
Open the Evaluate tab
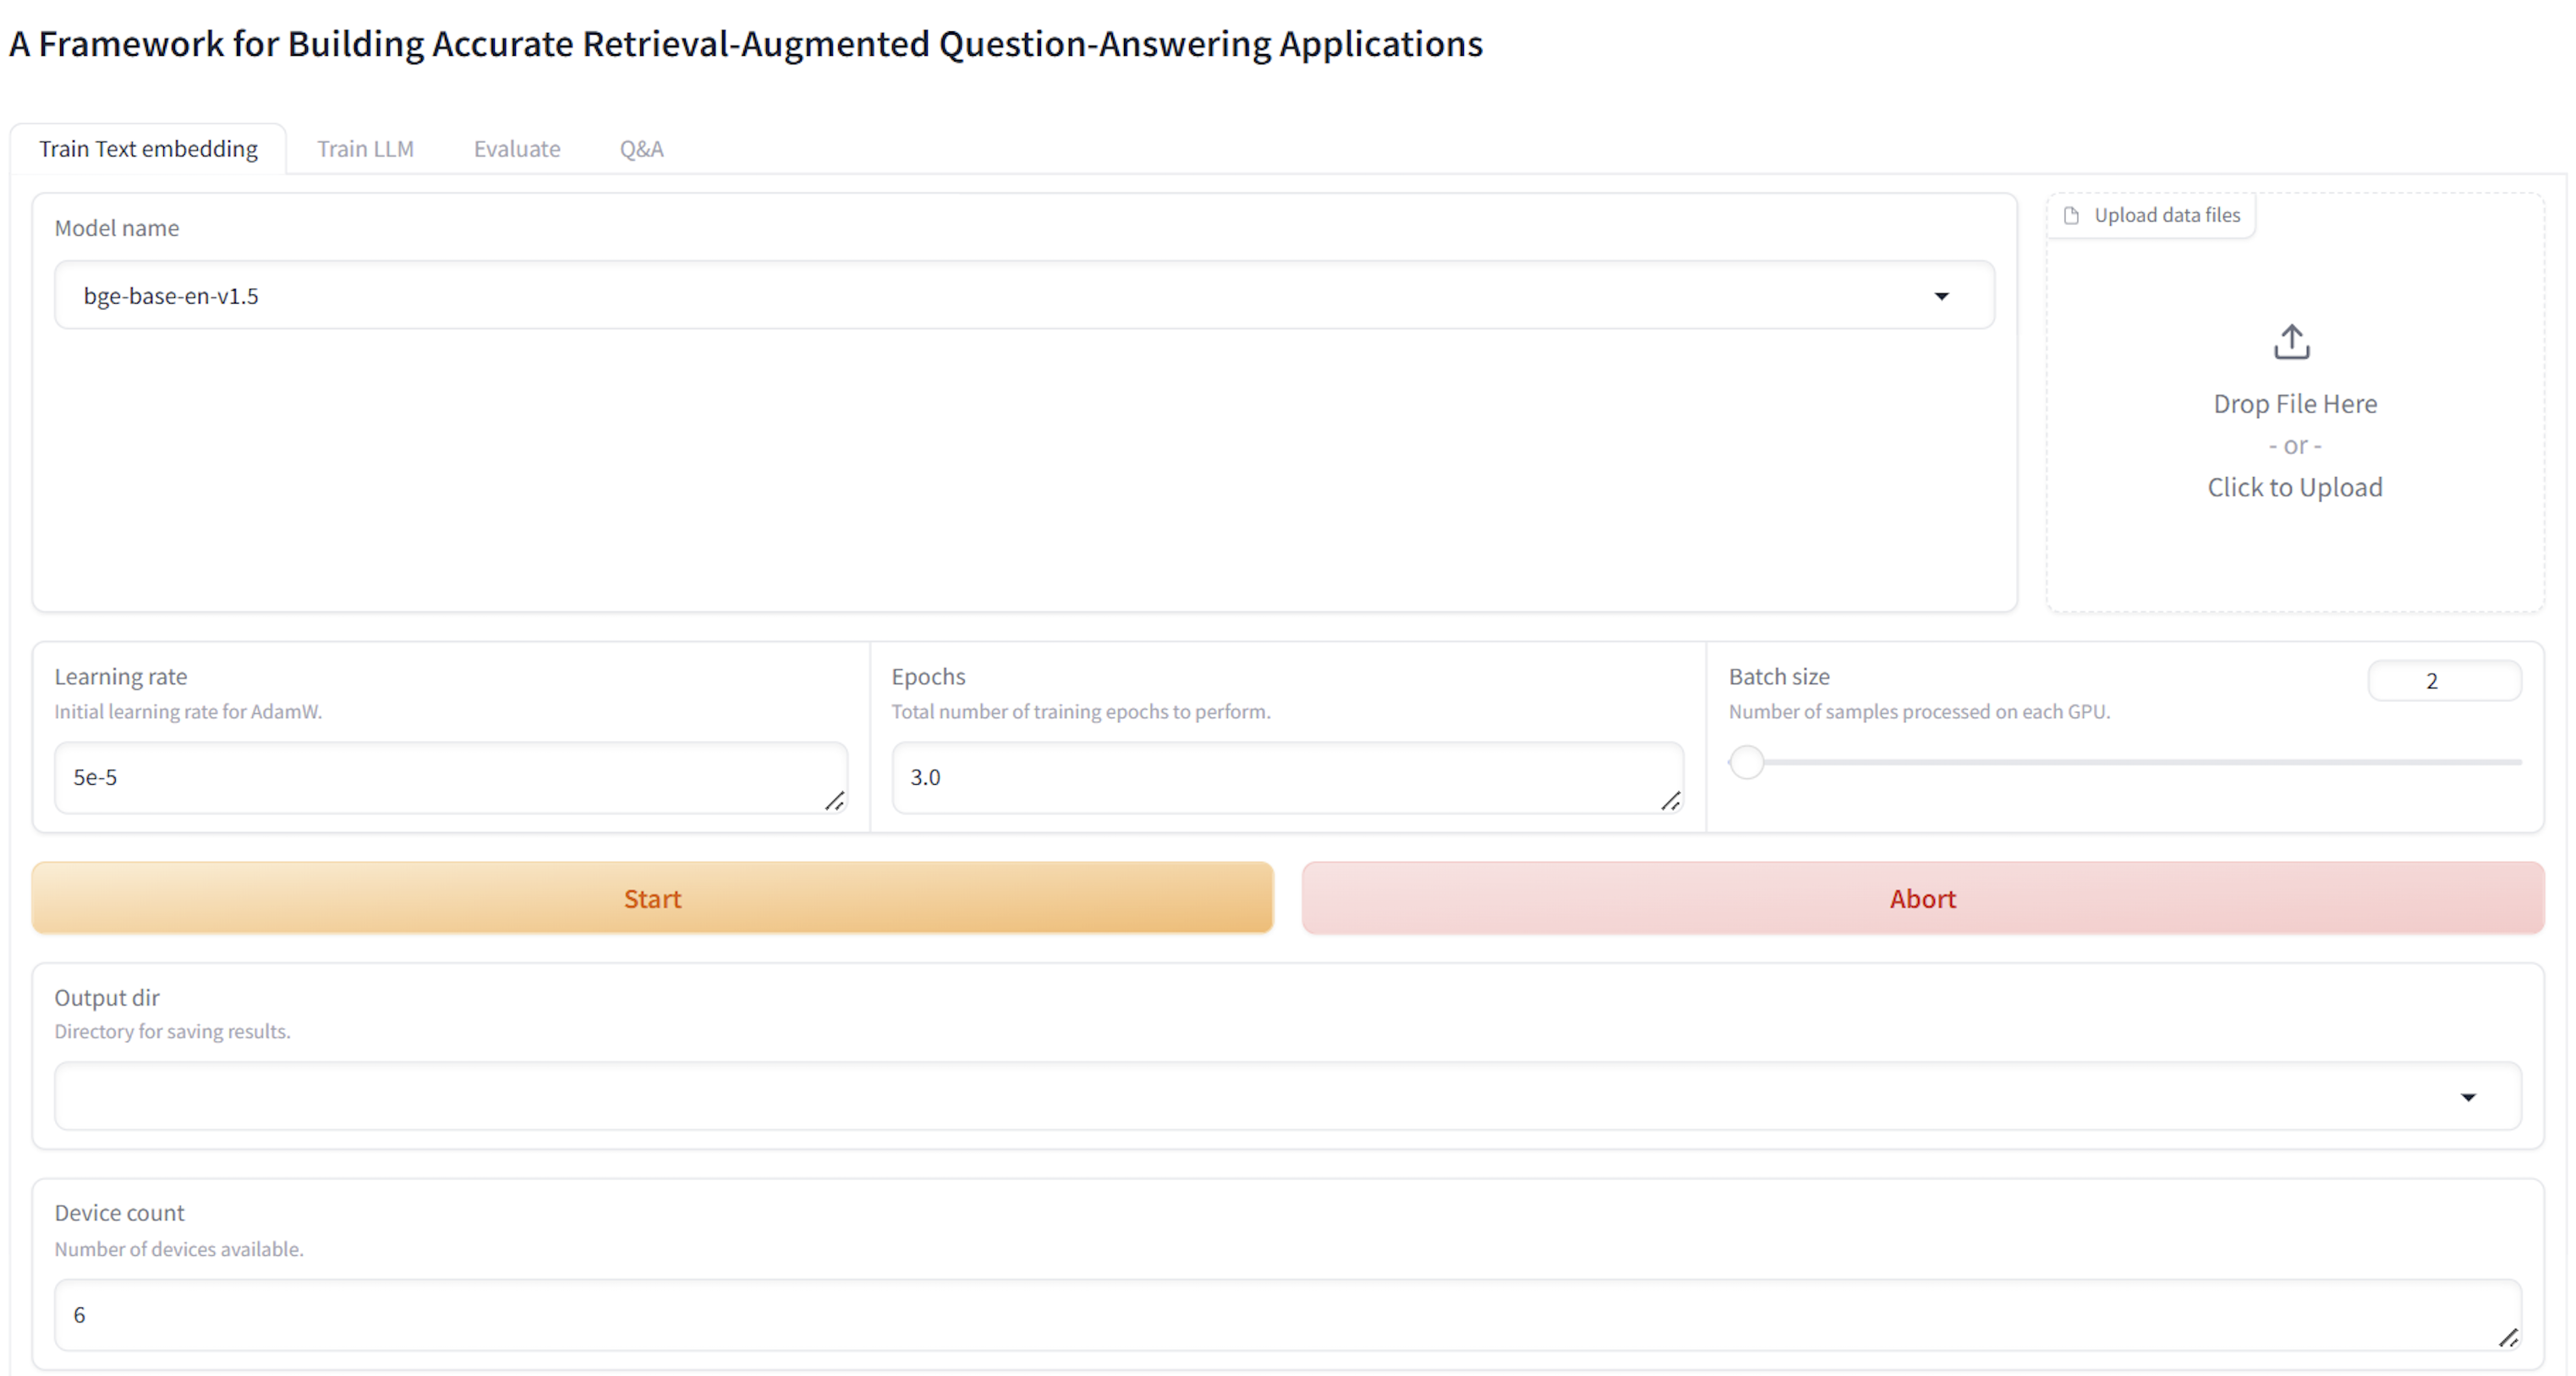[x=516, y=149]
